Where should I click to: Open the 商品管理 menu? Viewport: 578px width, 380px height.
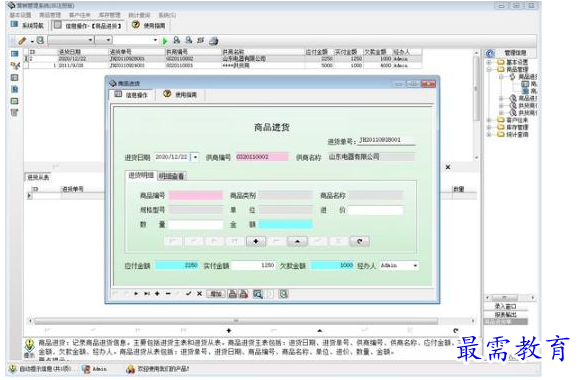(50, 15)
